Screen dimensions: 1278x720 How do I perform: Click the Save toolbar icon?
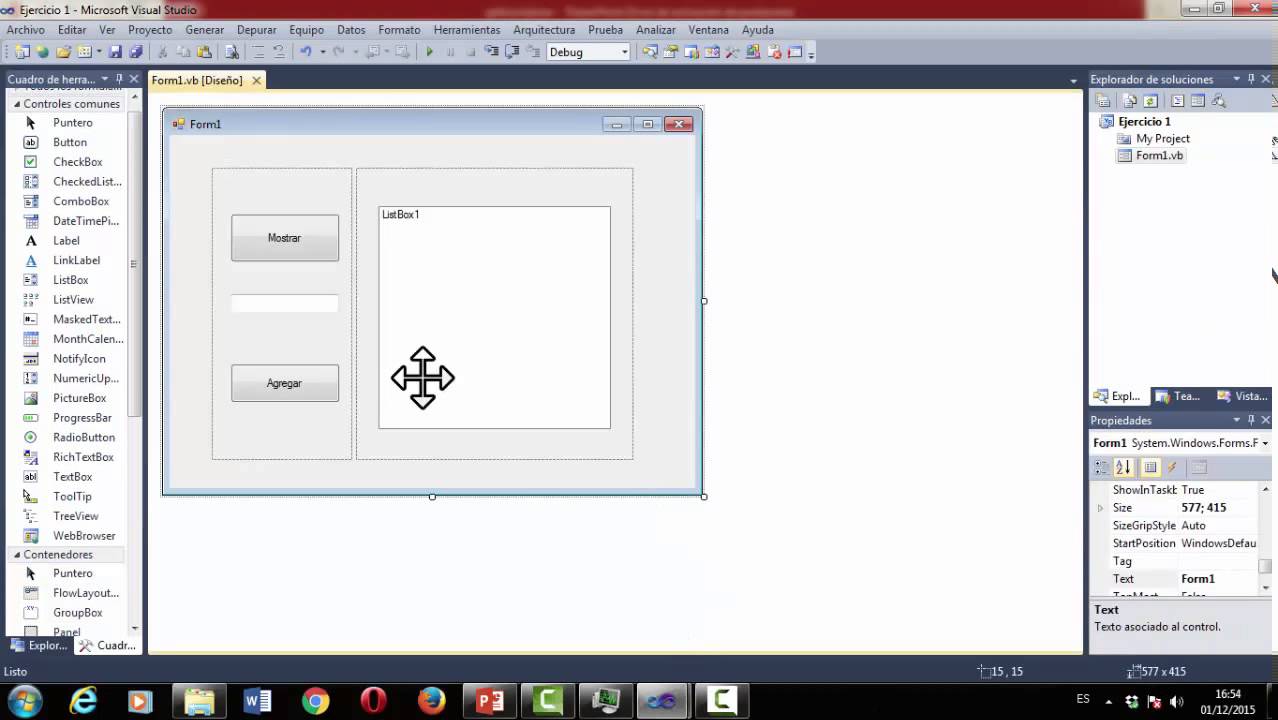(115, 52)
